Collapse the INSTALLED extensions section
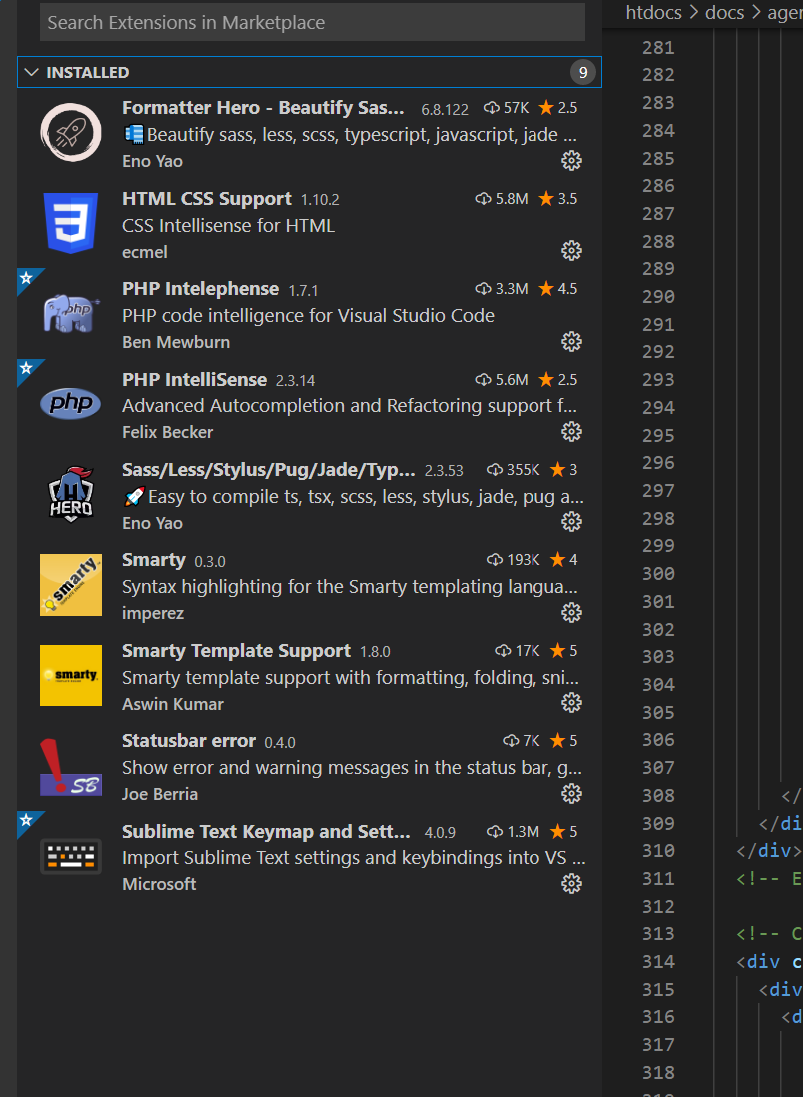803x1097 pixels. [32, 73]
